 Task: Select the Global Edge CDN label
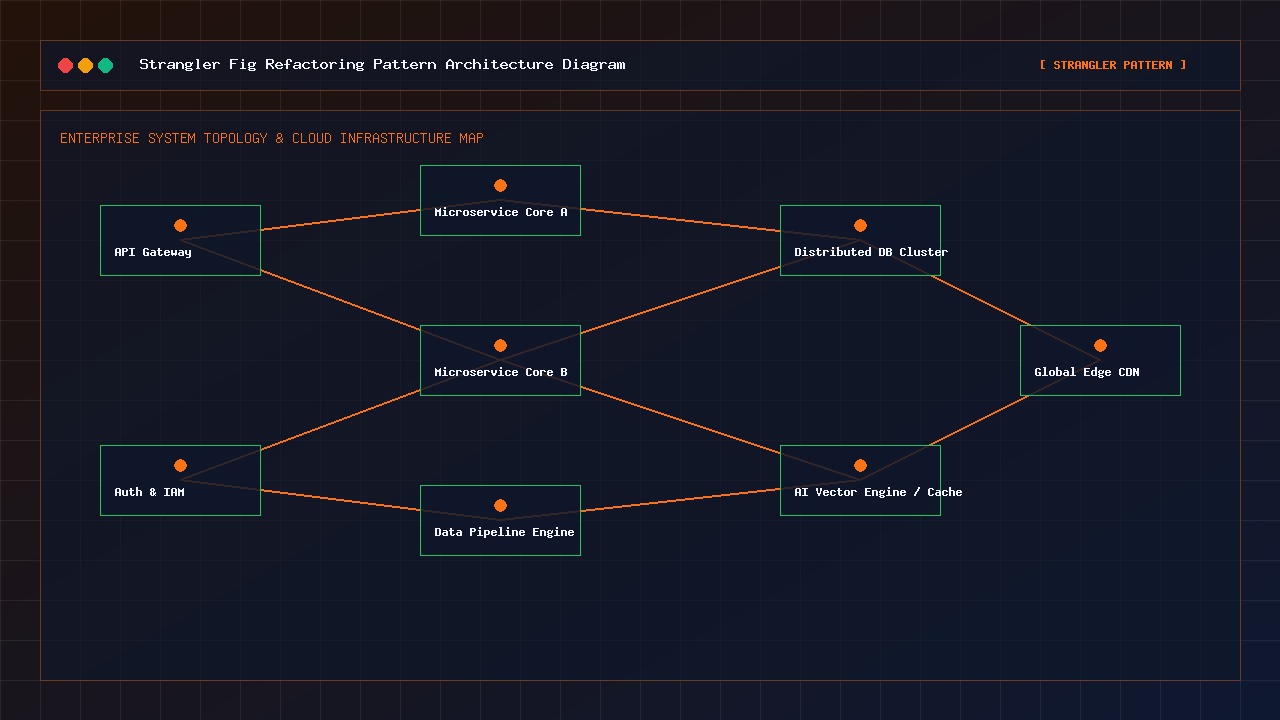click(1087, 372)
